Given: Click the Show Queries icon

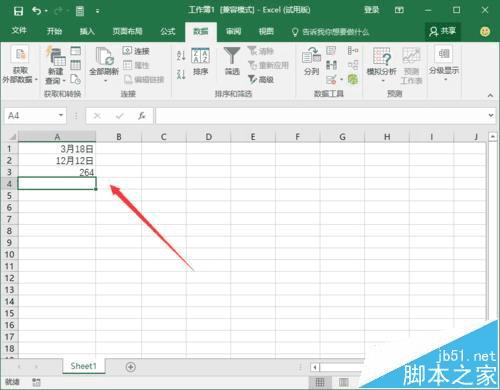Looking at the screenshot, I should (76, 51).
